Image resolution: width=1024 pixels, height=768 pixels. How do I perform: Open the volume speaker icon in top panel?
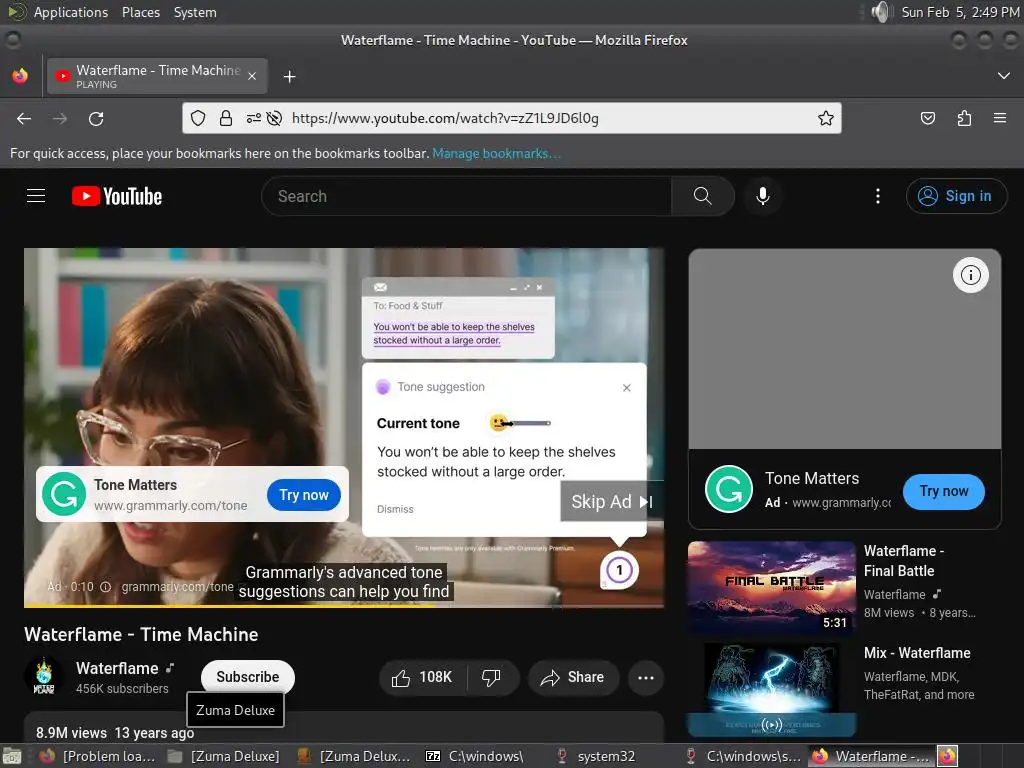881,12
